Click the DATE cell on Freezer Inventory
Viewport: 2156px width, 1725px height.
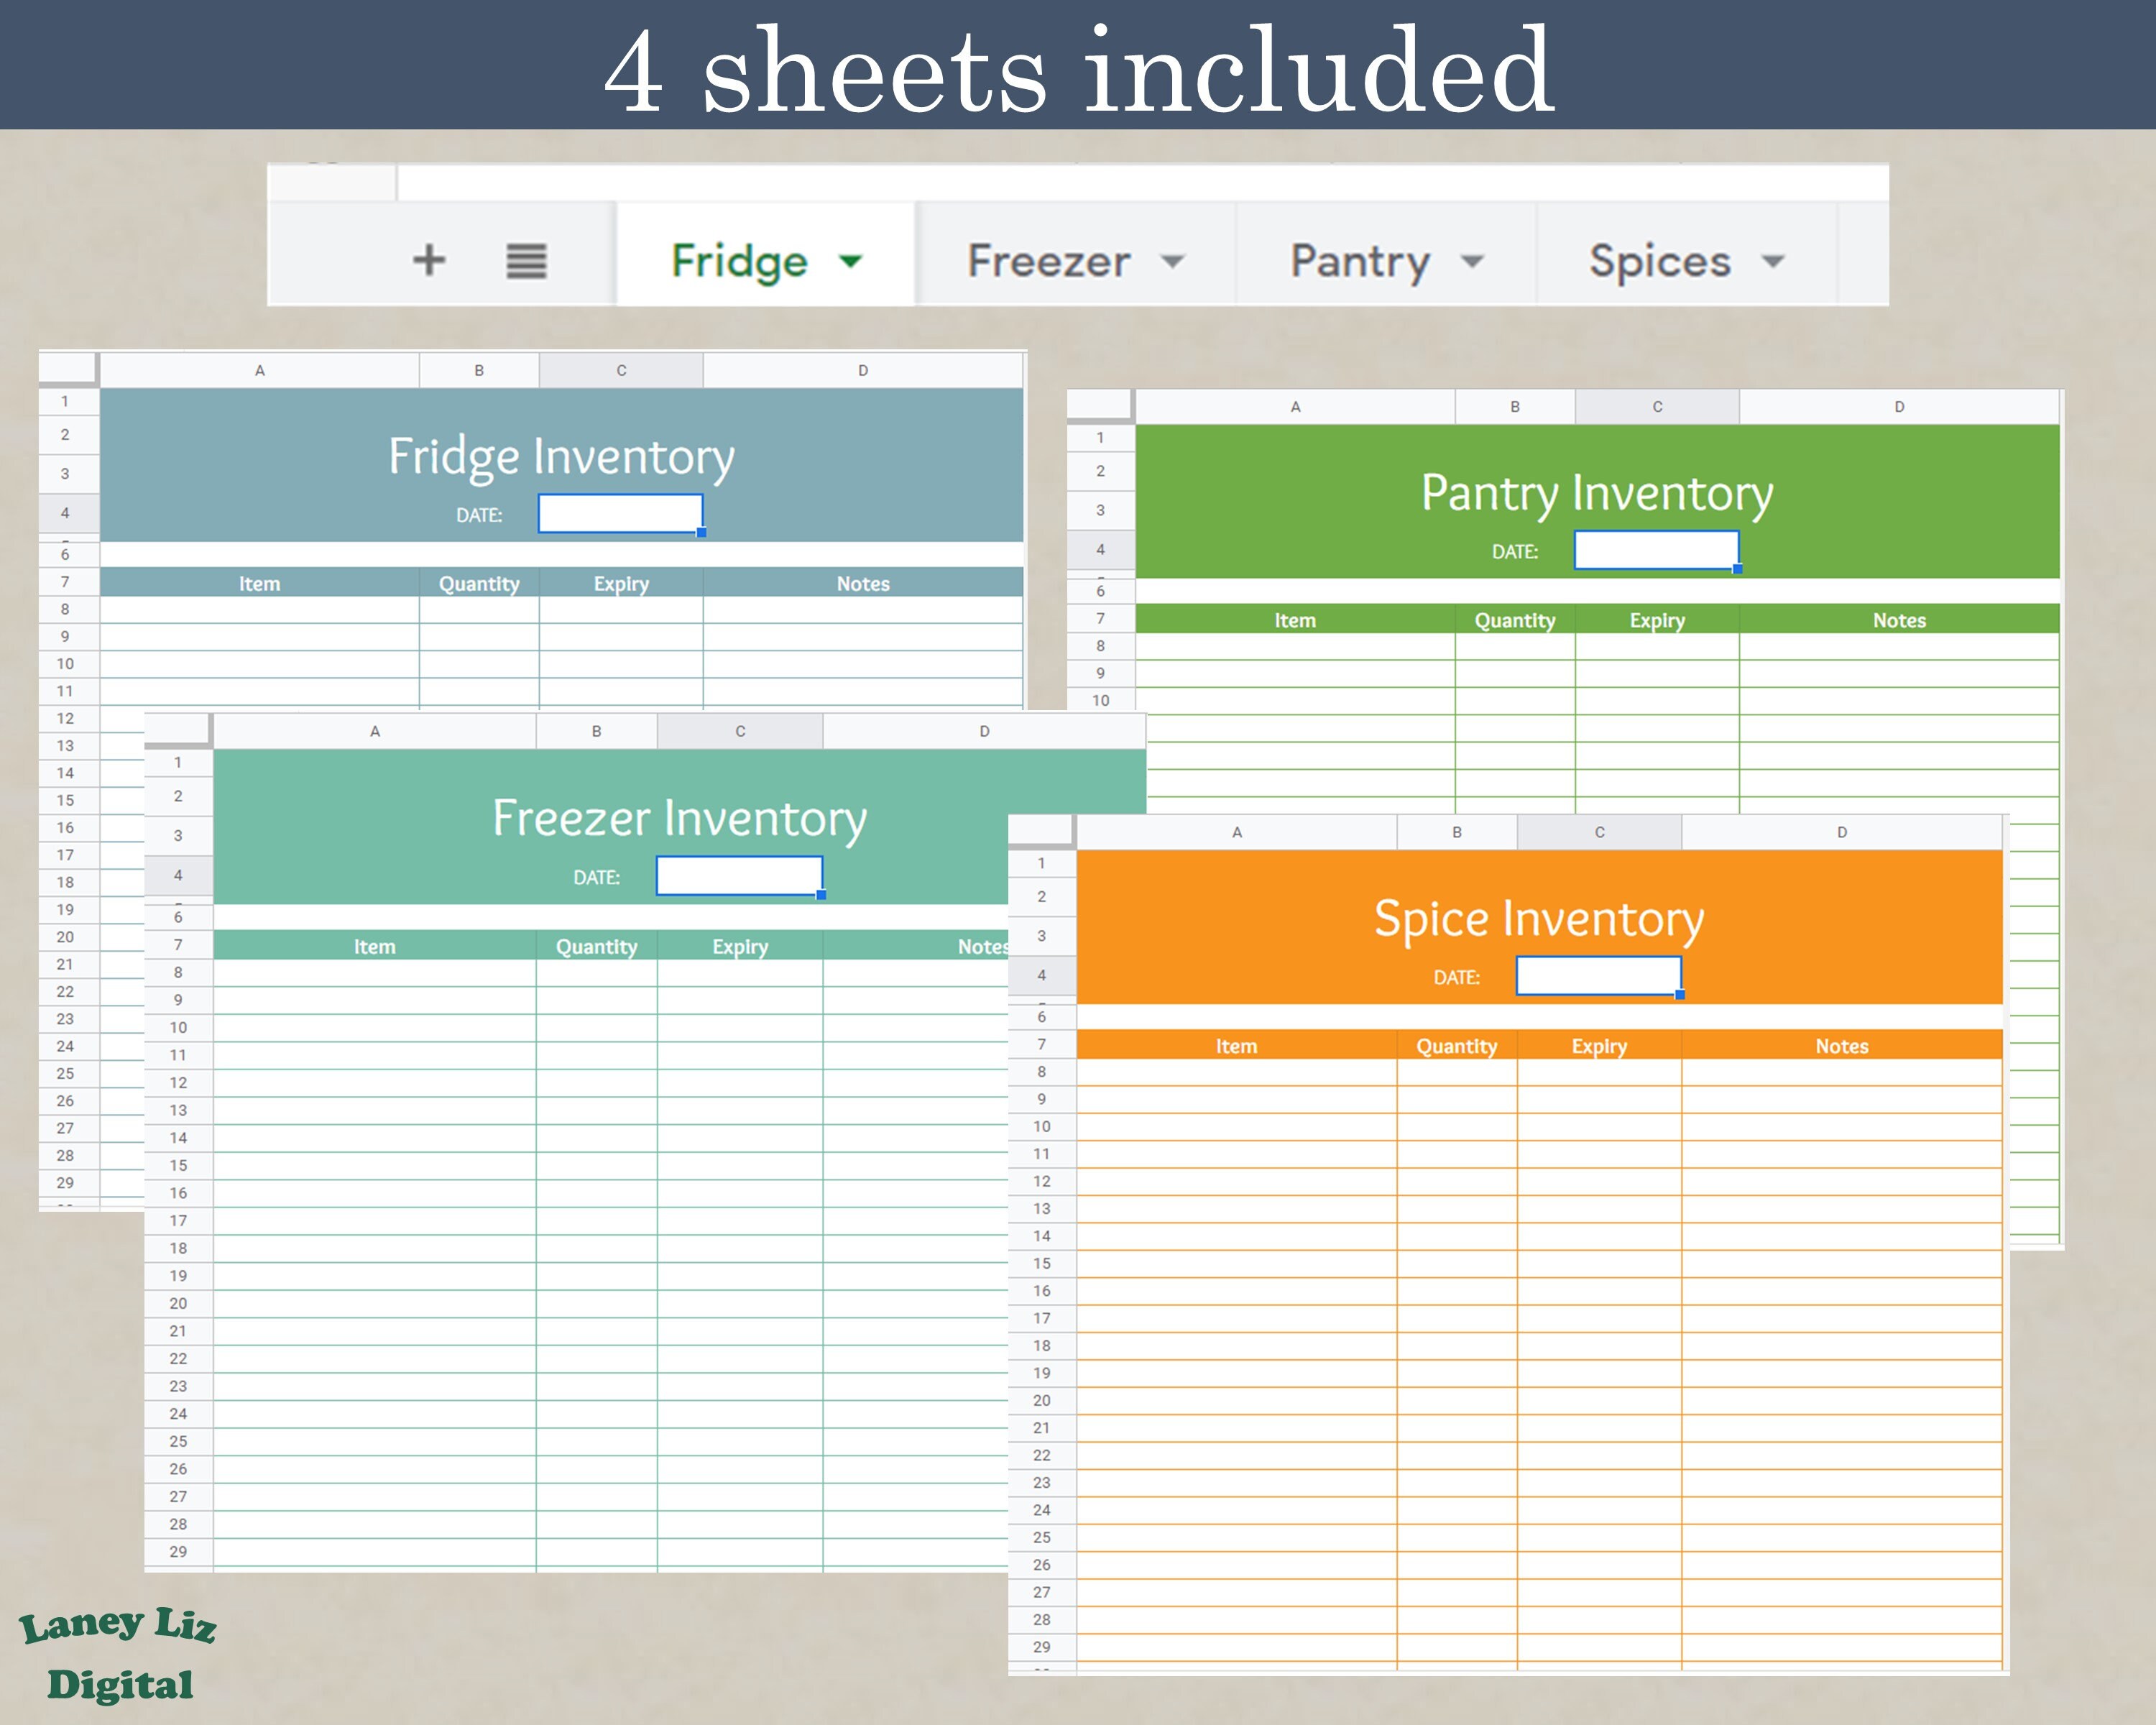[x=739, y=874]
